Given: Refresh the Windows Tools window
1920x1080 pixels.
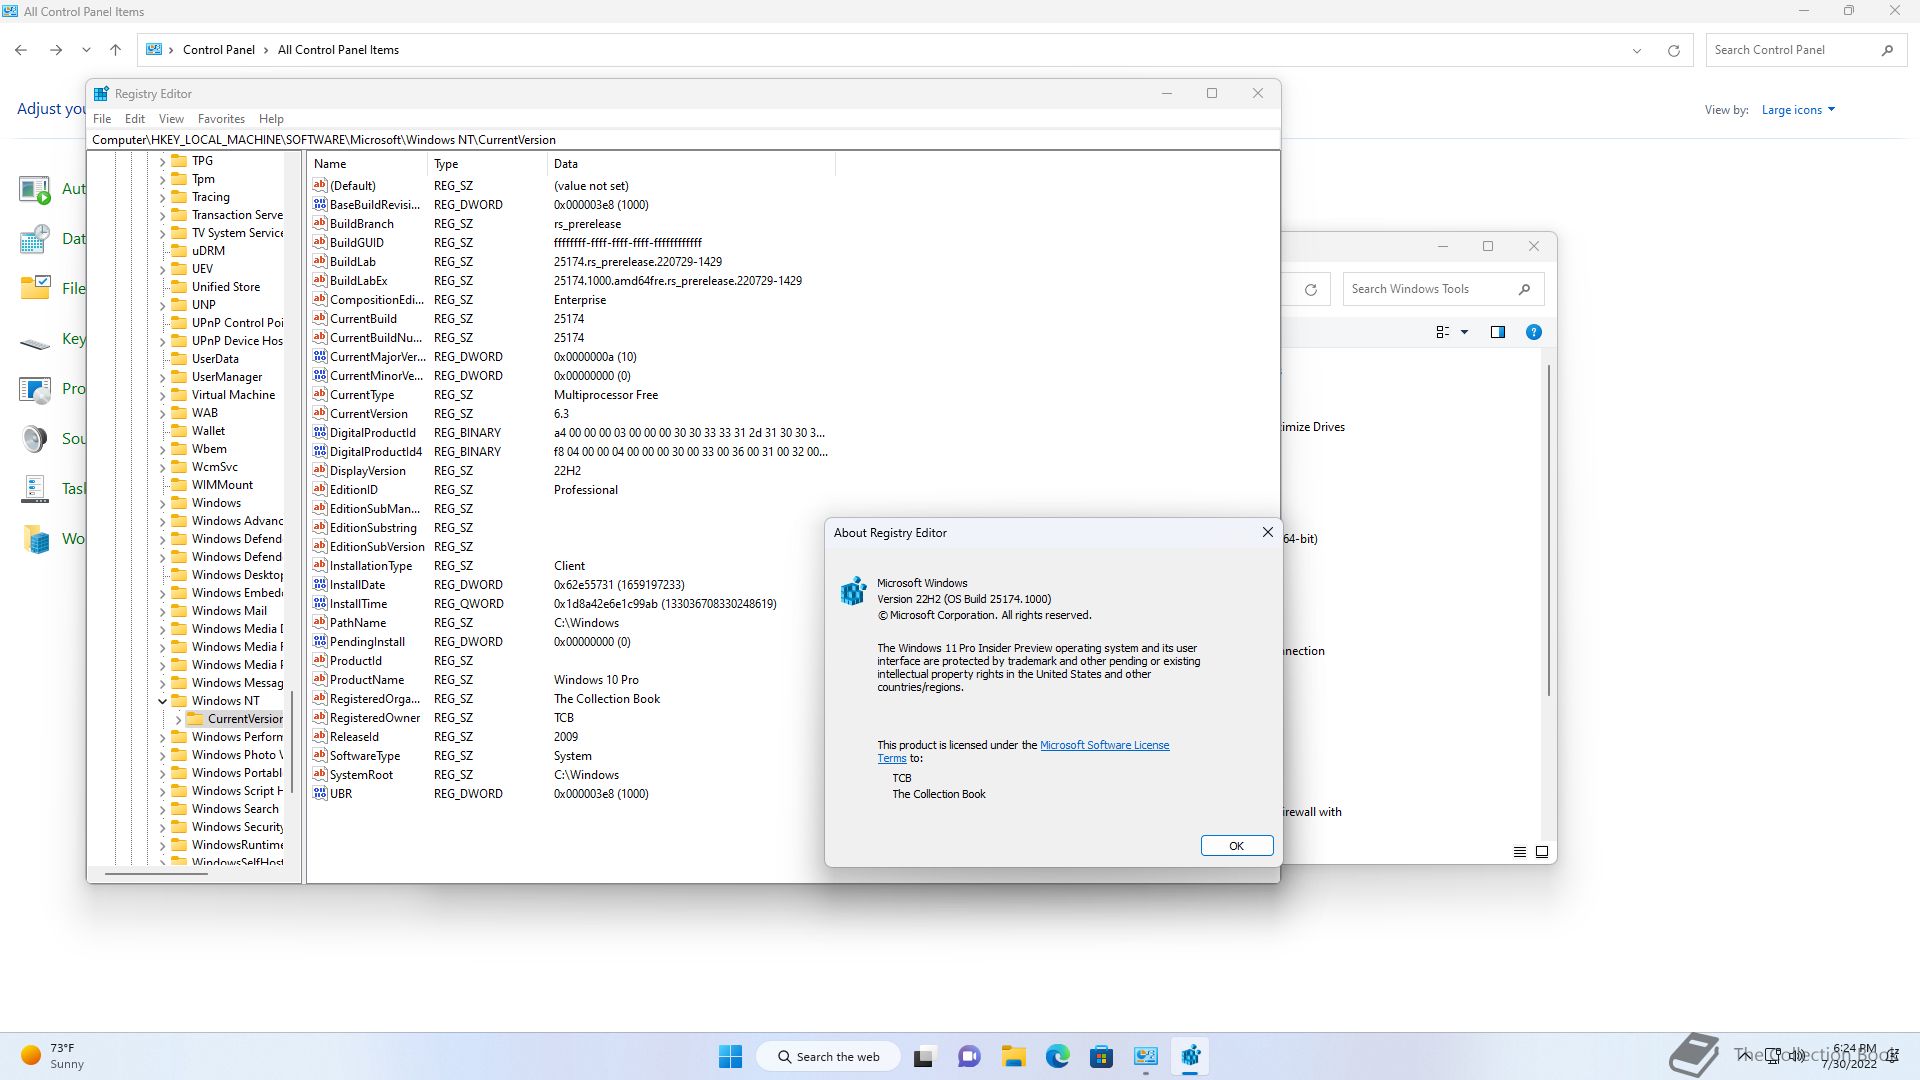Looking at the screenshot, I should [x=1310, y=290].
